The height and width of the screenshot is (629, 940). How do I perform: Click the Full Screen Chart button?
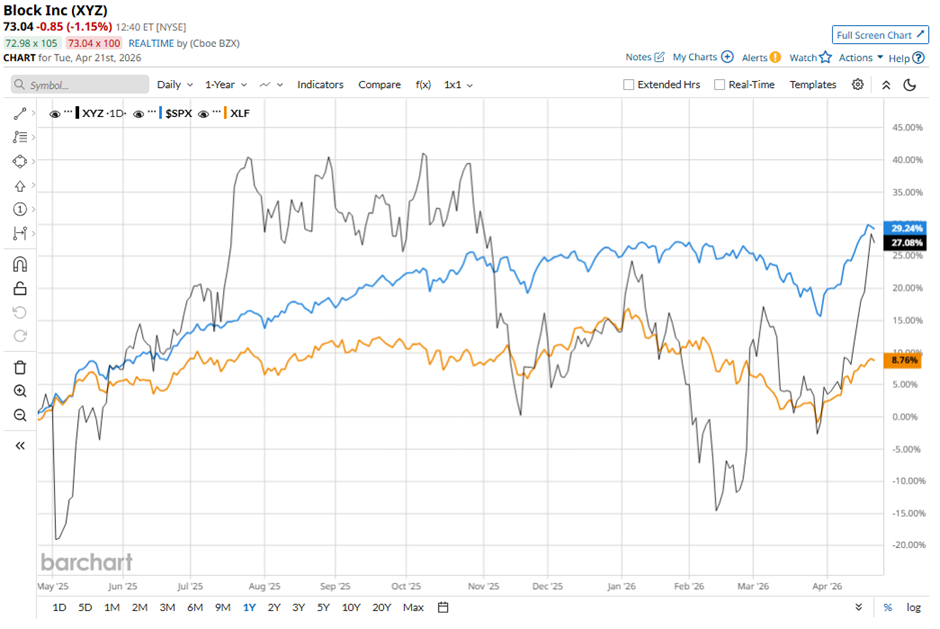[x=880, y=34]
